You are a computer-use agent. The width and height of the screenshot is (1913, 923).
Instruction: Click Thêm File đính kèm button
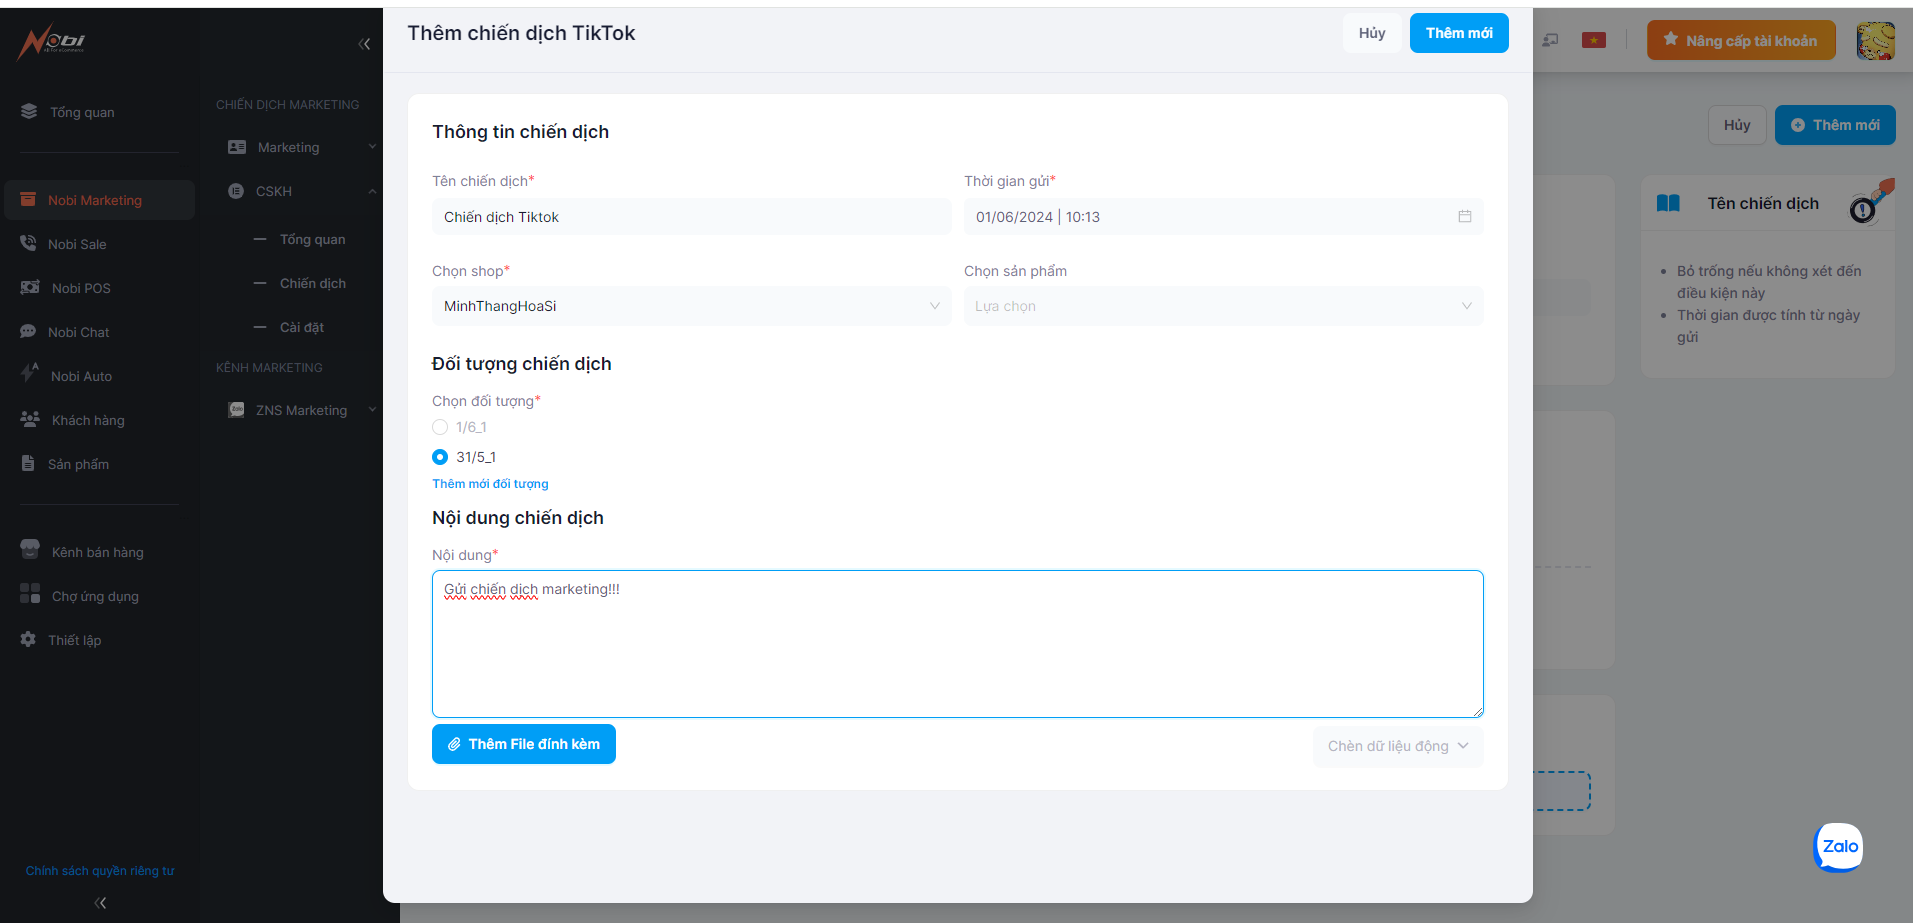(524, 744)
